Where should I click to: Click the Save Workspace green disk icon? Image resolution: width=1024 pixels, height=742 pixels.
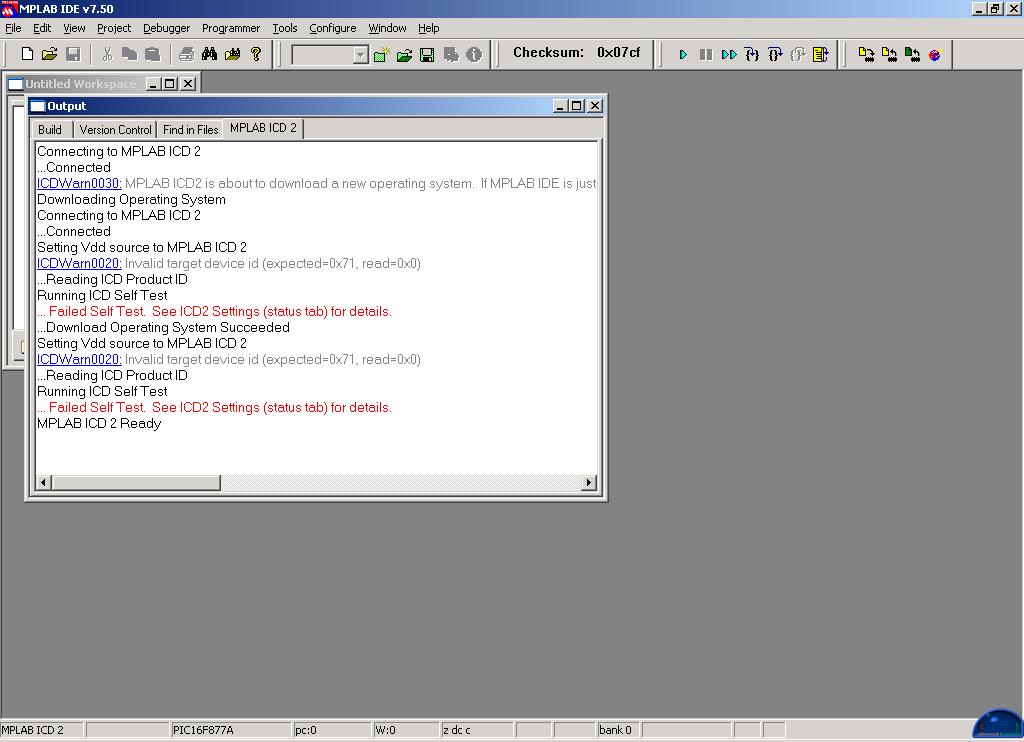(427, 55)
